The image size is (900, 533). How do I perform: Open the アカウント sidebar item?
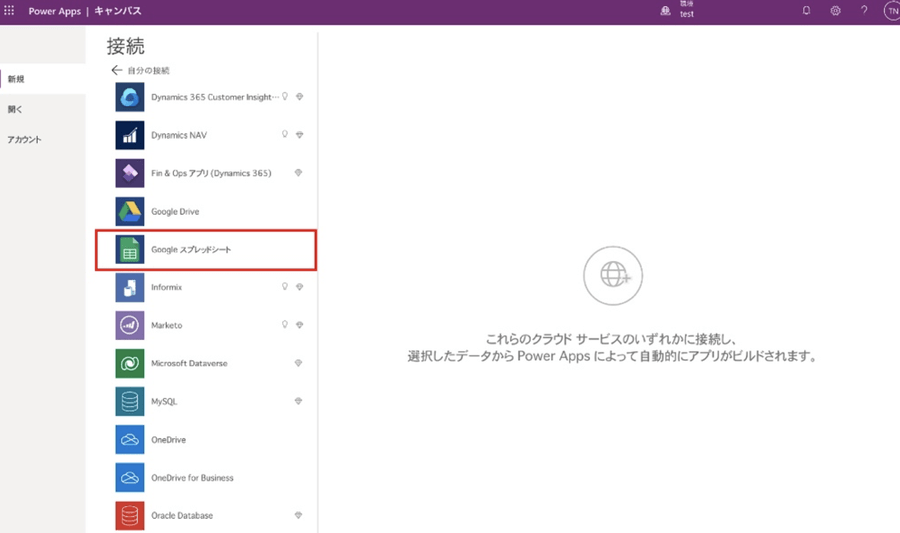point(24,139)
